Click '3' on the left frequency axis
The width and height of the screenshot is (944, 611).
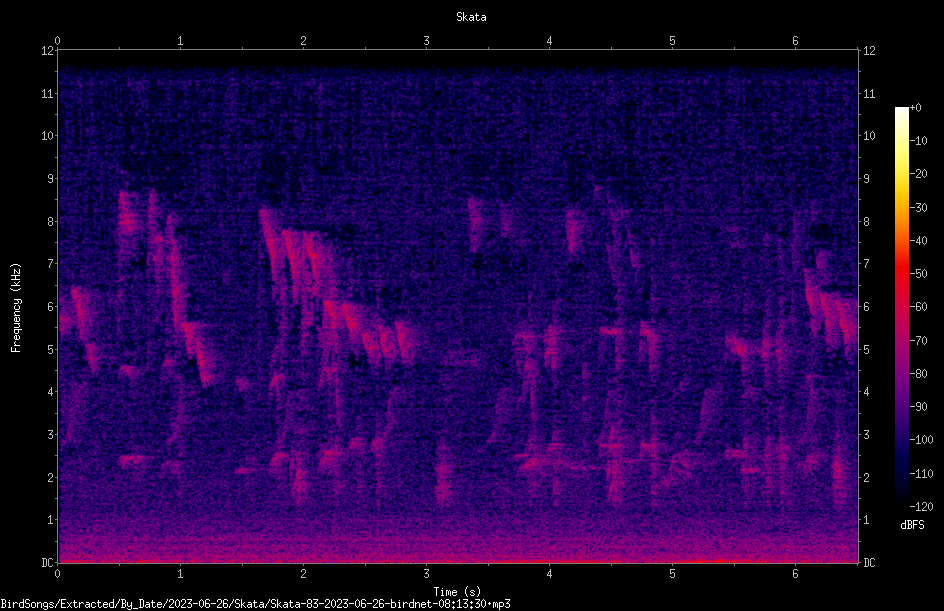point(51,435)
